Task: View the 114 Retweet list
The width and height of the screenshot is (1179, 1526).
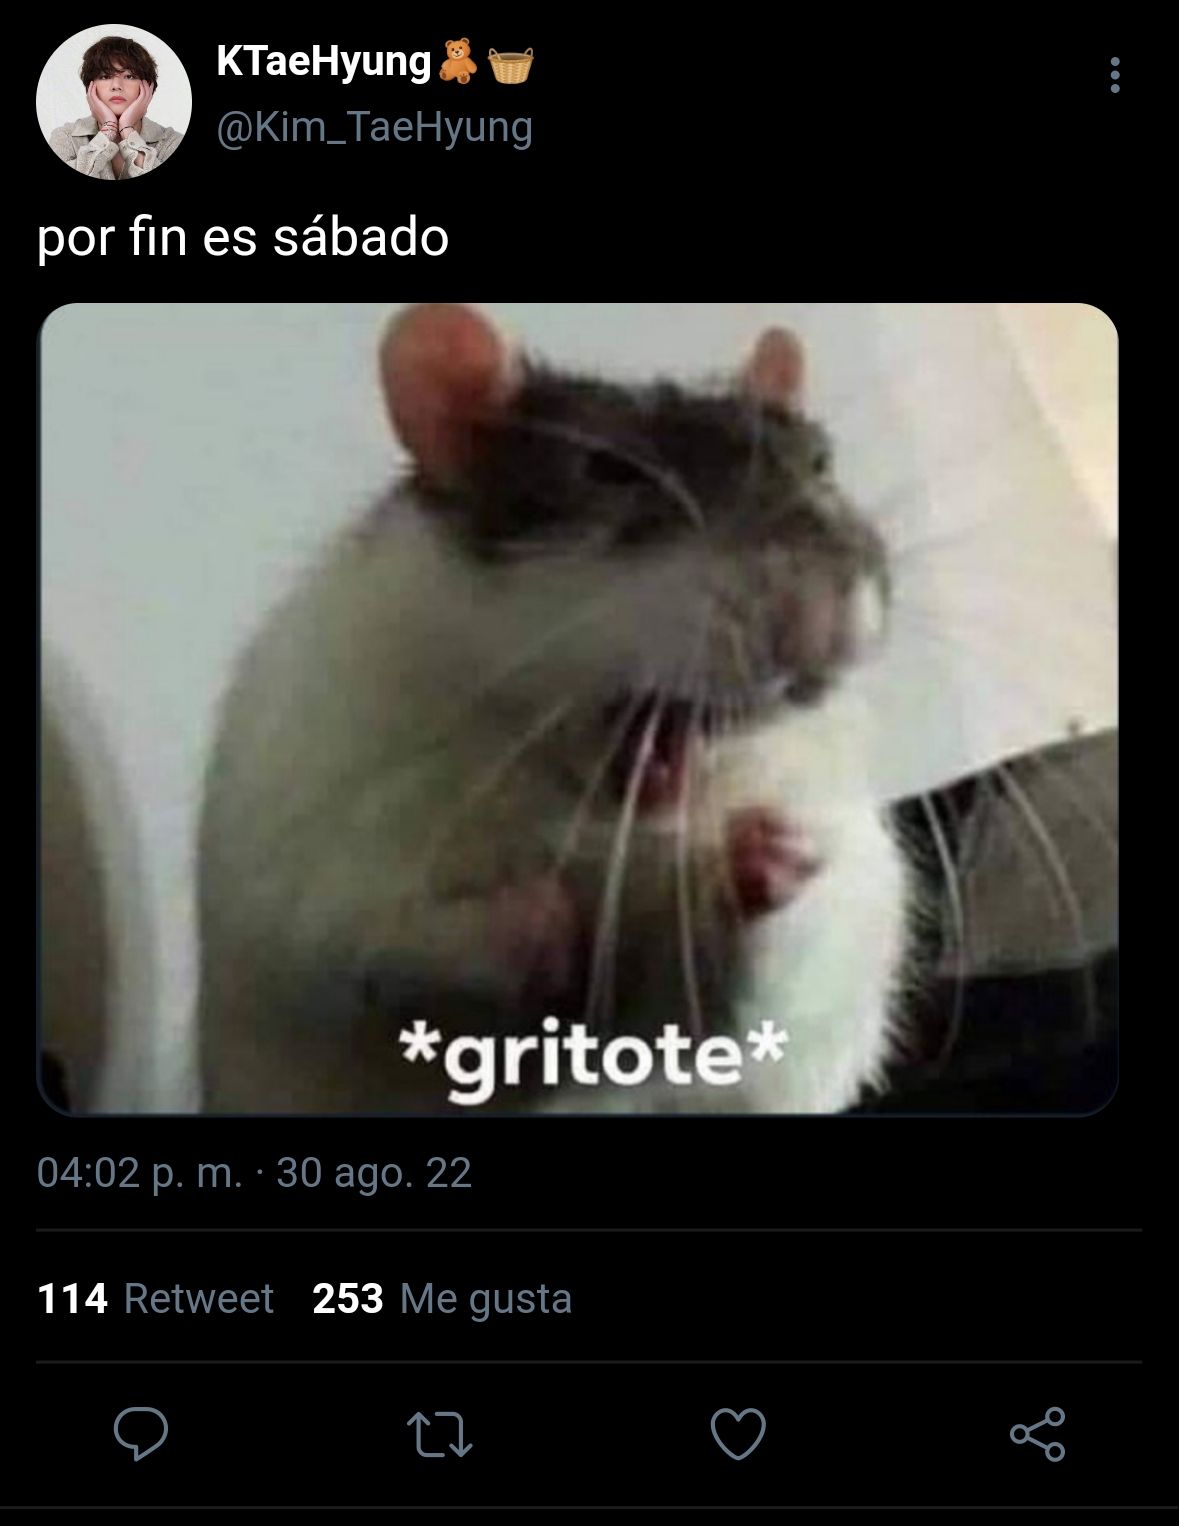Action: 155,1298
